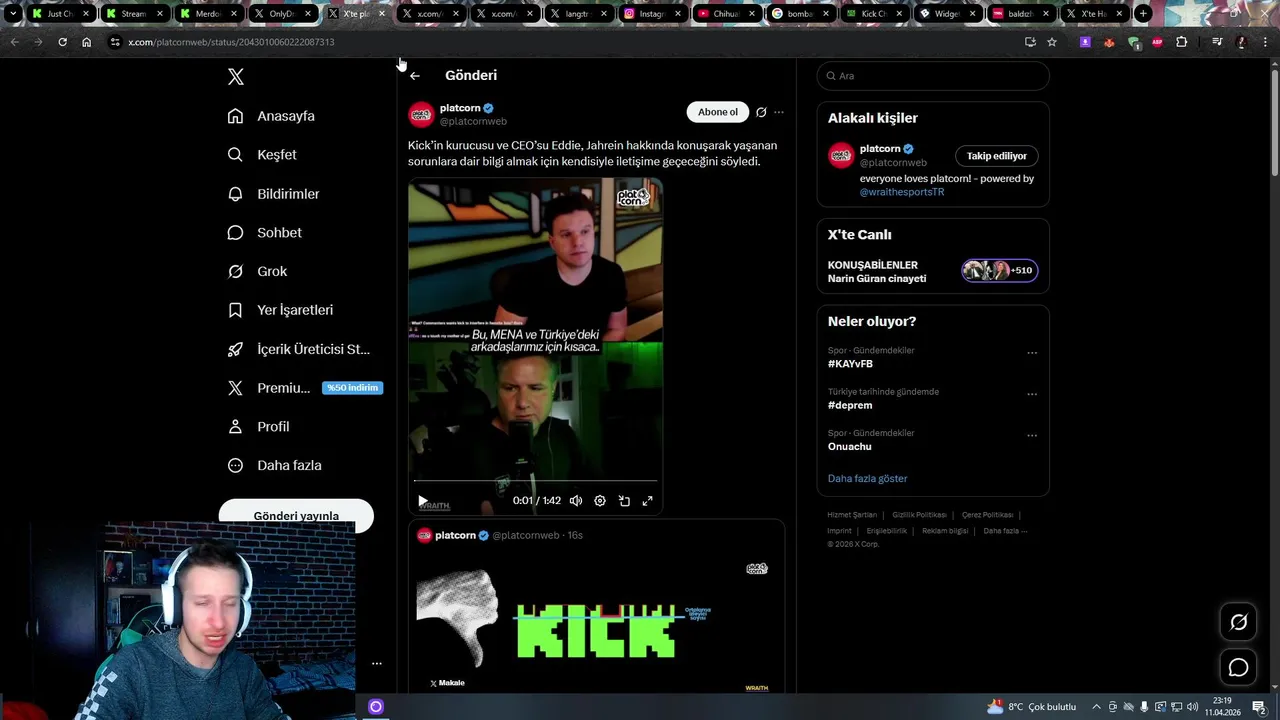
Task: Open options for the #deprem trend
Action: (1032, 394)
